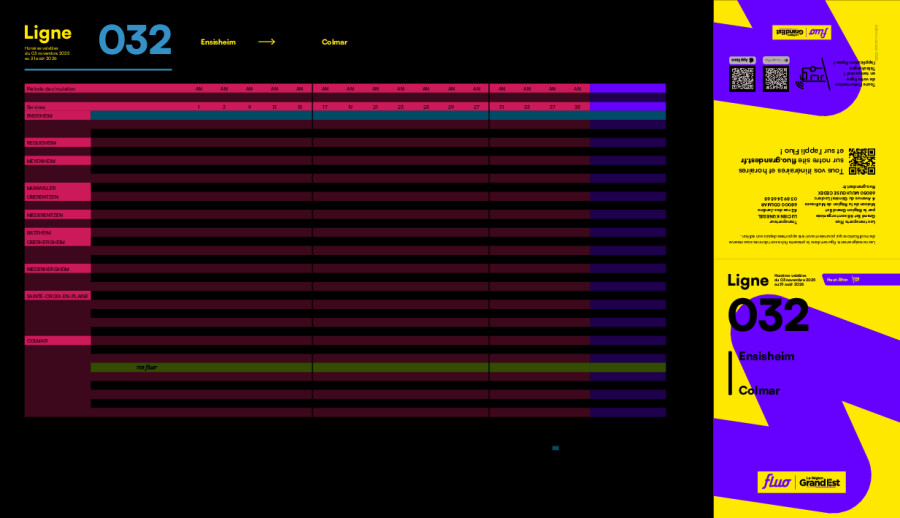900x518 pixels.
Task: Click the App Store badge
Action: pyautogui.click(x=742, y=59)
